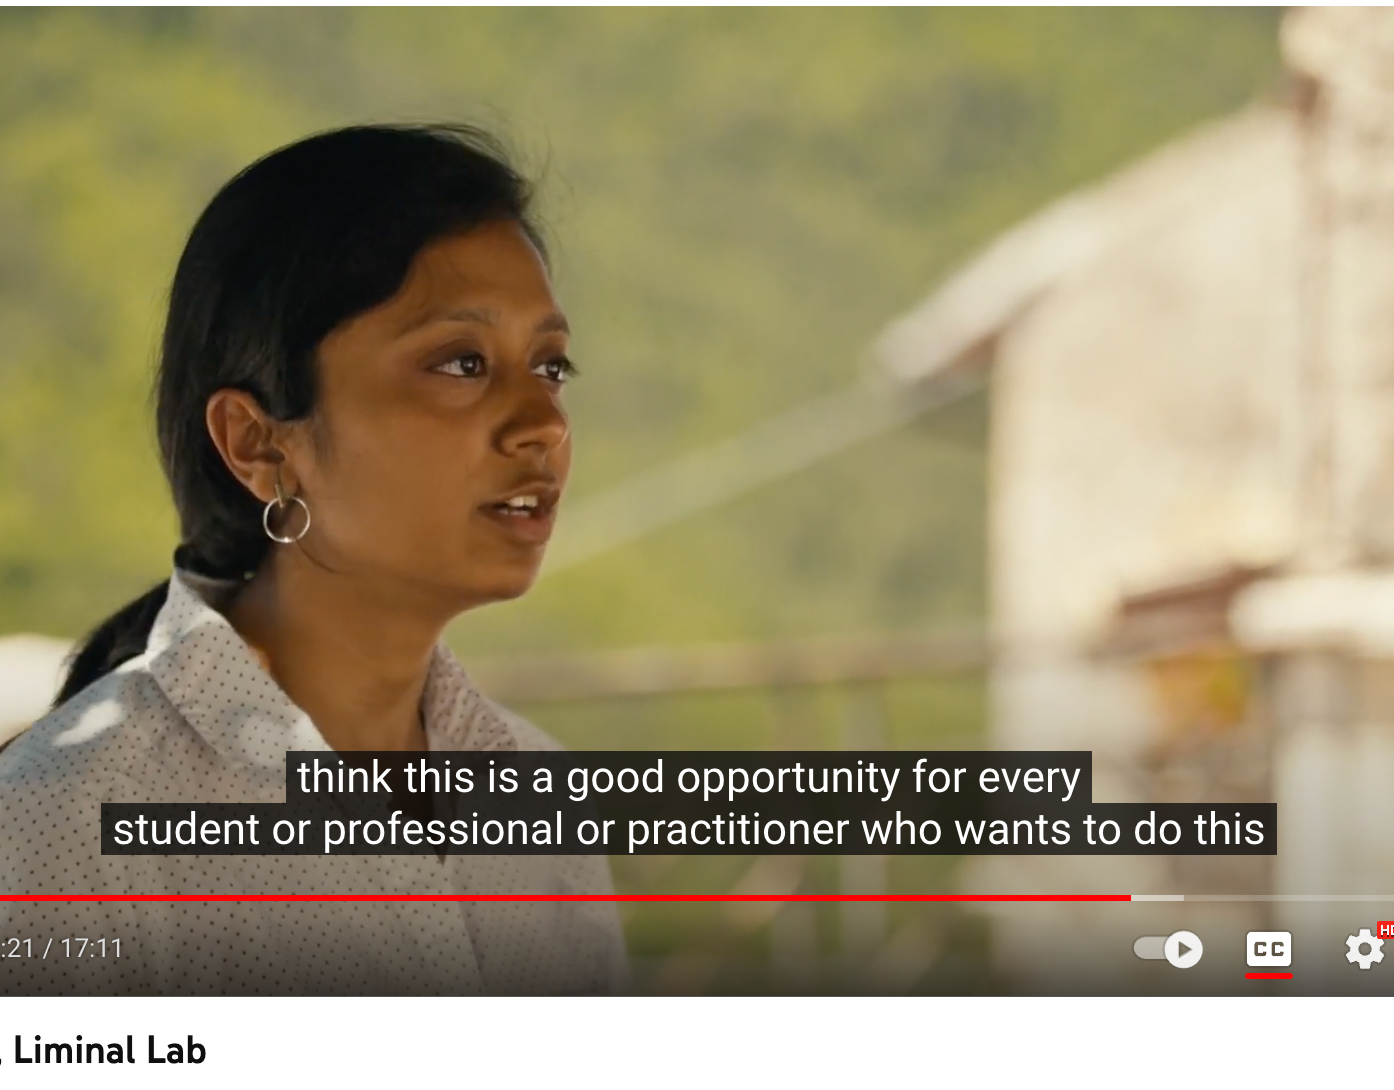Click the current time before the slash
This screenshot has width=1394, height=1090.
(x=17, y=948)
